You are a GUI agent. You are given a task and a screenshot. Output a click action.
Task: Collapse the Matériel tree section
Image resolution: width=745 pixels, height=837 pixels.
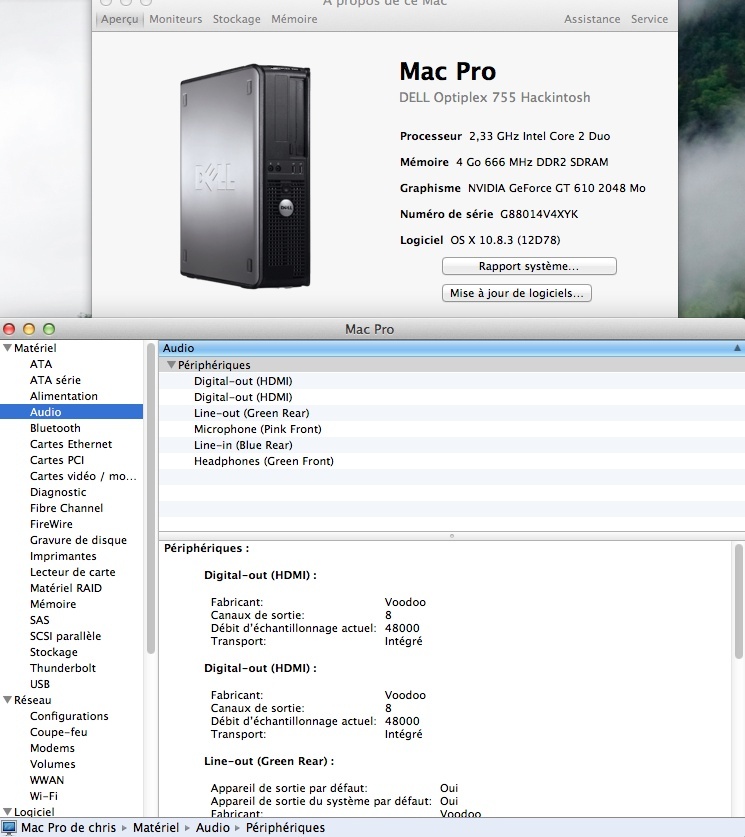(7, 348)
